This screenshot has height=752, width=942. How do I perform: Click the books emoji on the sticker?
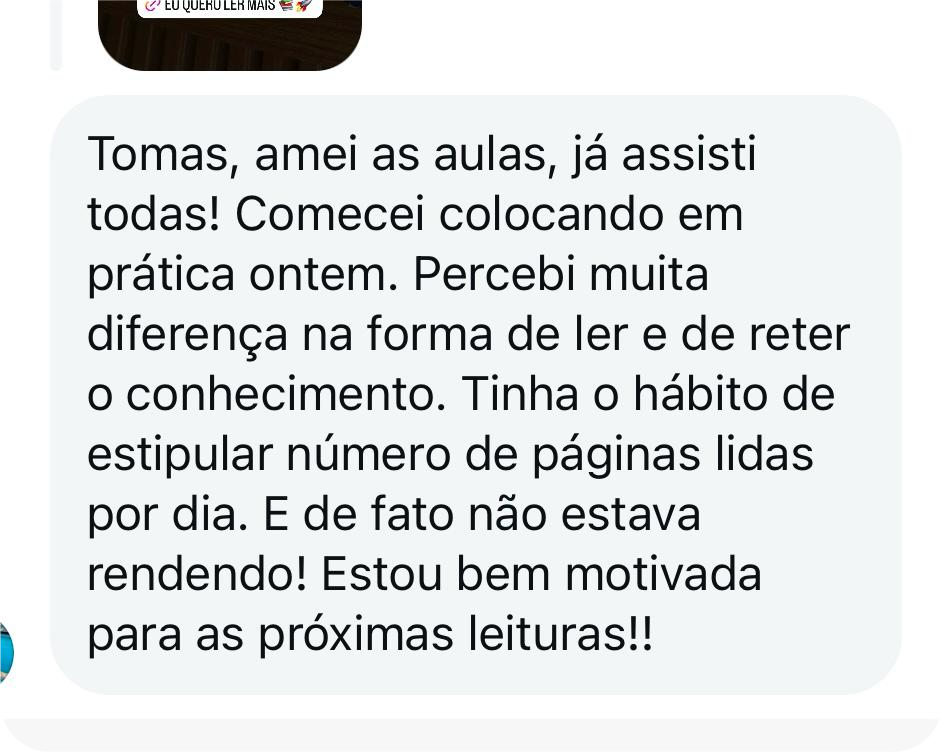(x=287, y=5)
